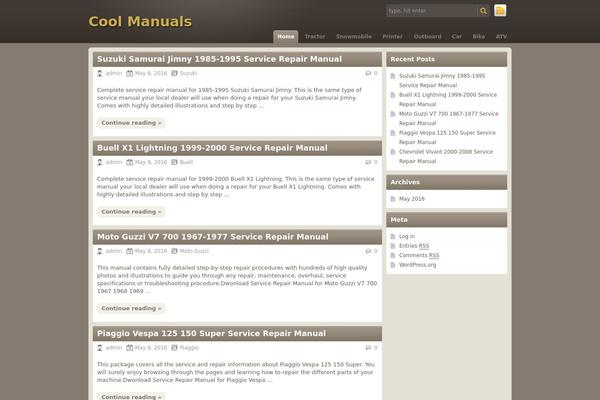600x400 pixels.
Task: Open the Outboard menu item
Action: point(427,36)
